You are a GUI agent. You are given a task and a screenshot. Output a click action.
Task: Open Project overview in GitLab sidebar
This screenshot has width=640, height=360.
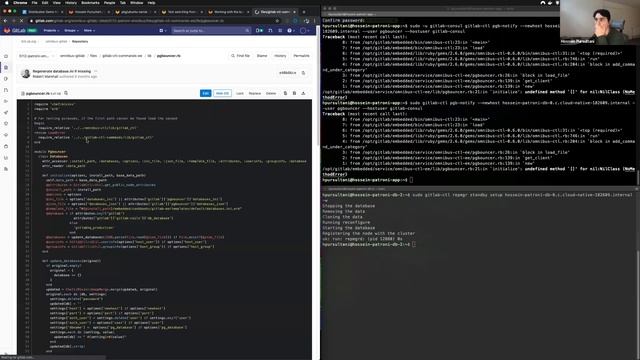point(6,56)
